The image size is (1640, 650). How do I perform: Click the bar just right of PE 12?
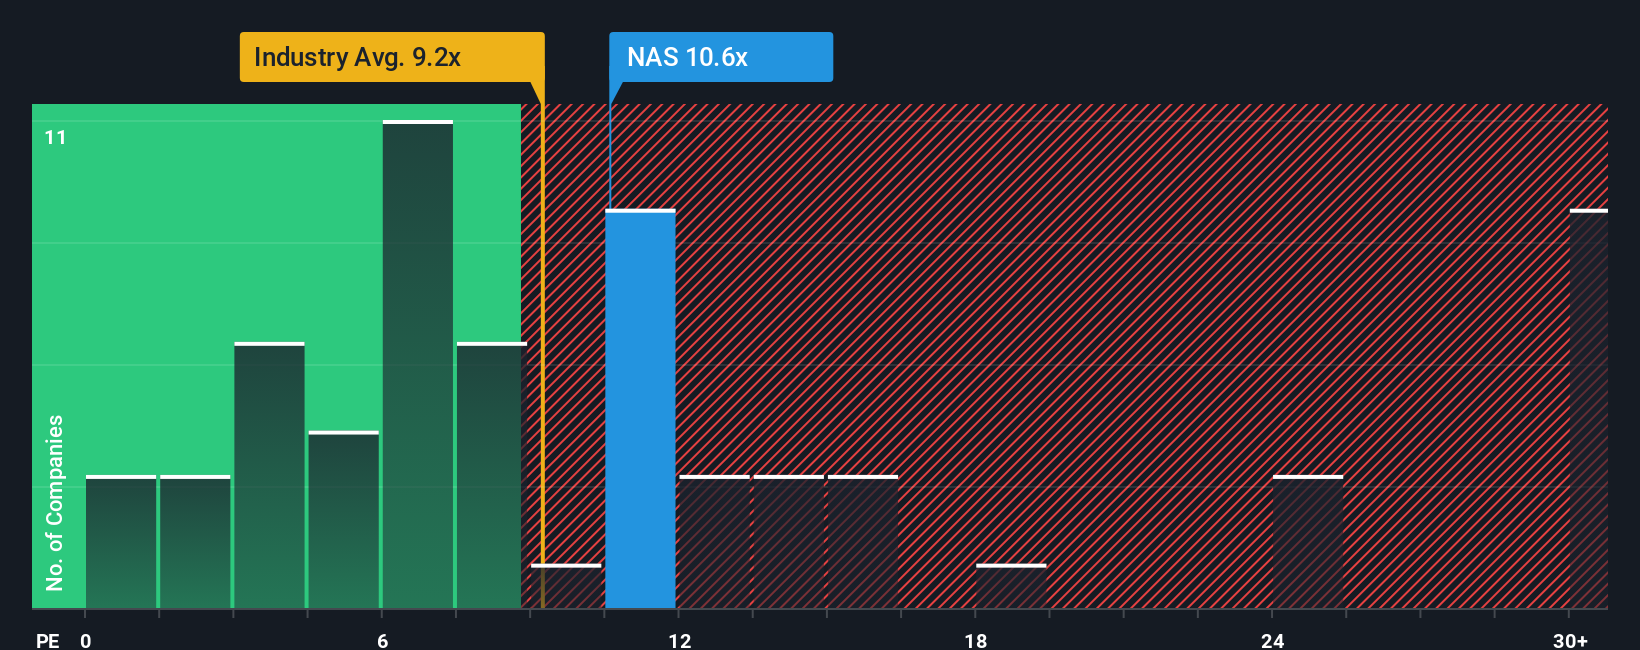click(714, 542)
